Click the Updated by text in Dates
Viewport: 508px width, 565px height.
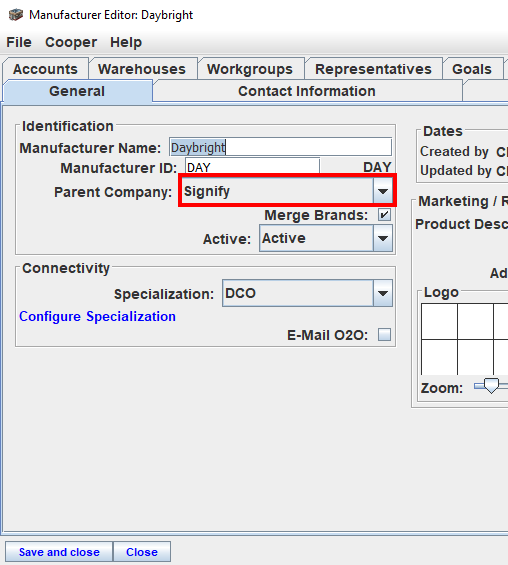[x=456, y=170]
